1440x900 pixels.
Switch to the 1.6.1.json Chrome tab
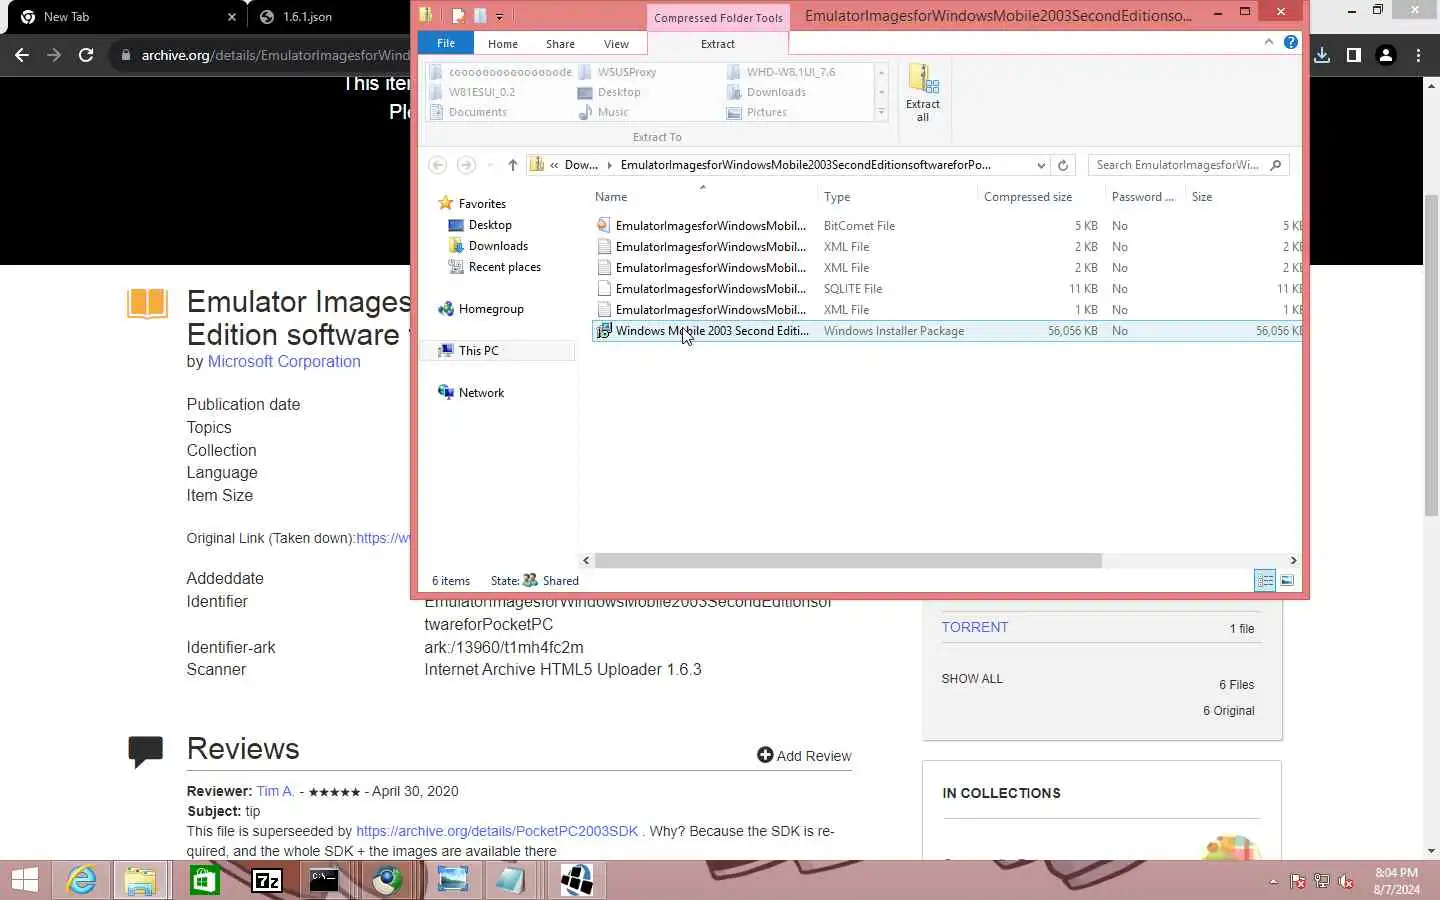click(x=307, y=17)
